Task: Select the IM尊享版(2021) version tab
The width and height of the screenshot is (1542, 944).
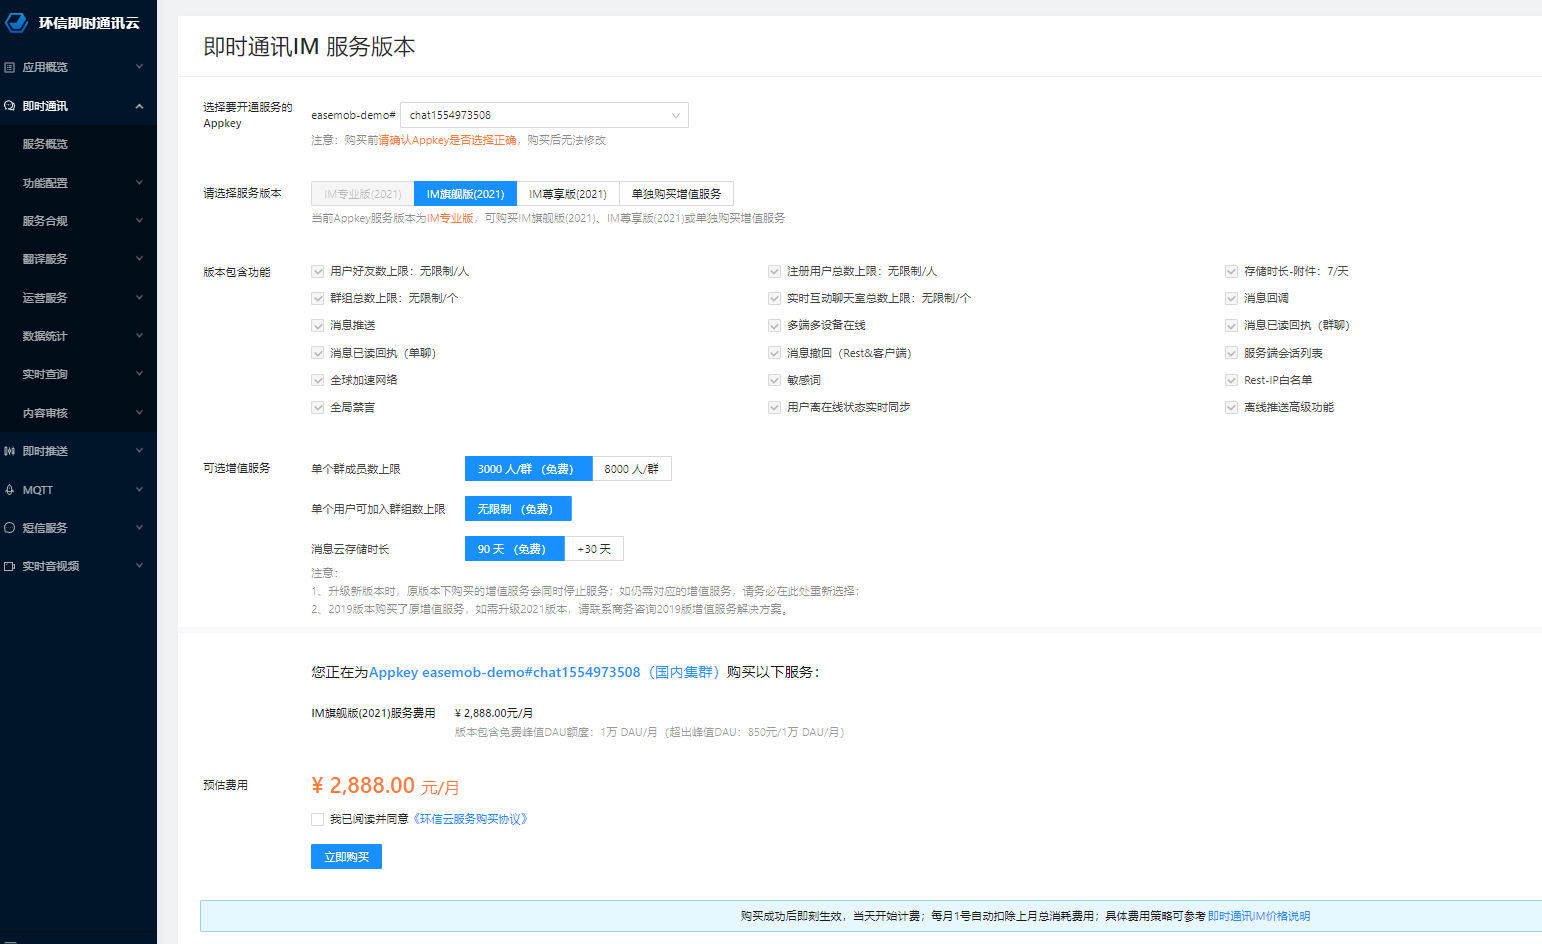Action: click(568, 194)
